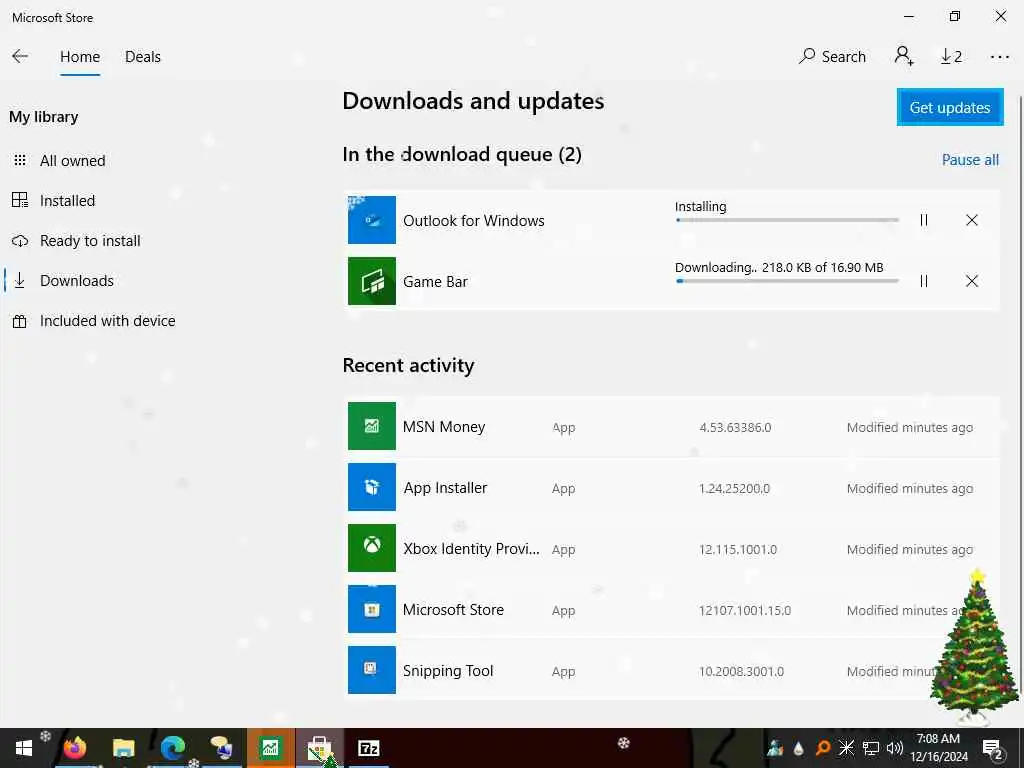Screen dimensions: 1024x768
Task: Select Included with device
Action: point(108,321)
